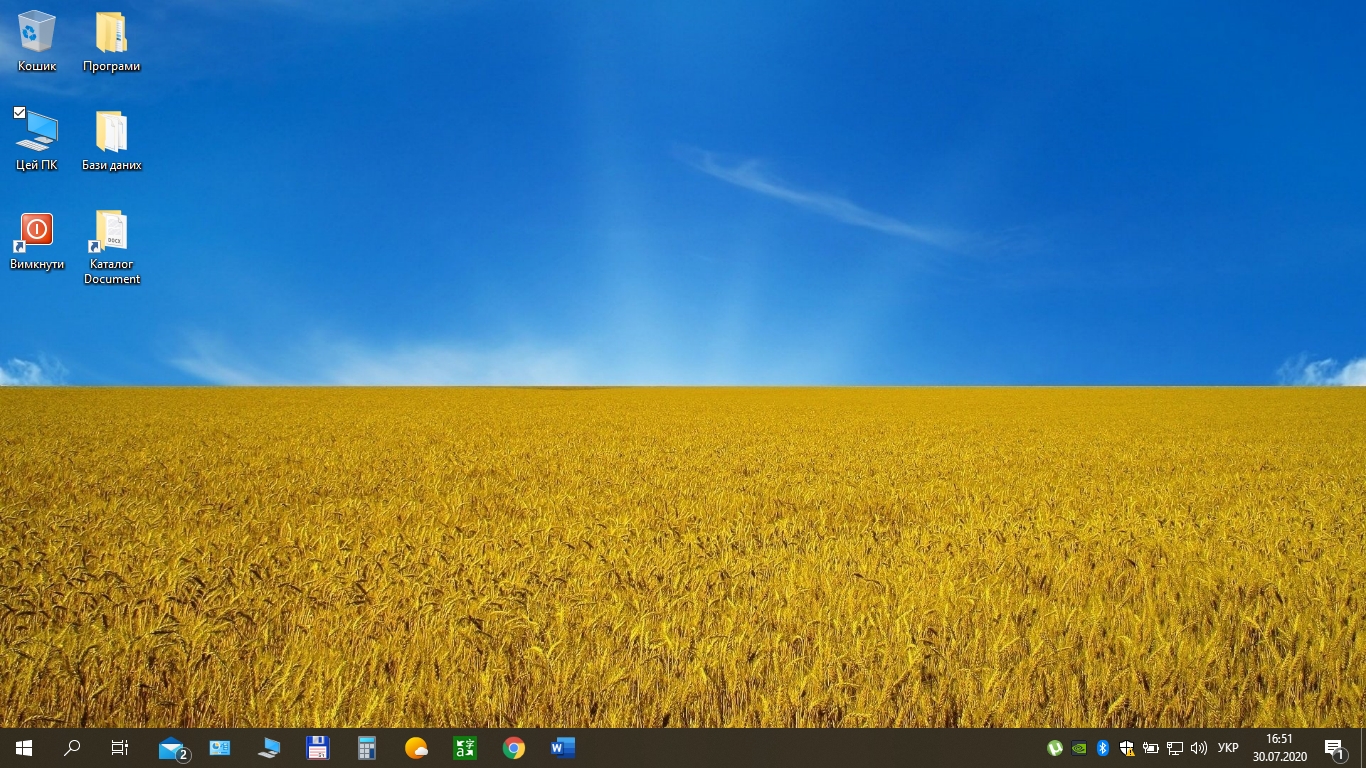Start Microsoft Translator from the taskbar
Screen dimensions: 1366x768
coord(464,748)
